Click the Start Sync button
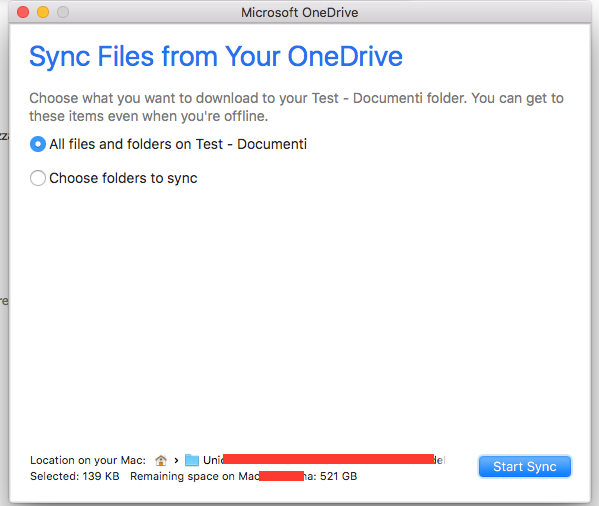The height and width of the screenshot is (506, 599). click(525, 467)
